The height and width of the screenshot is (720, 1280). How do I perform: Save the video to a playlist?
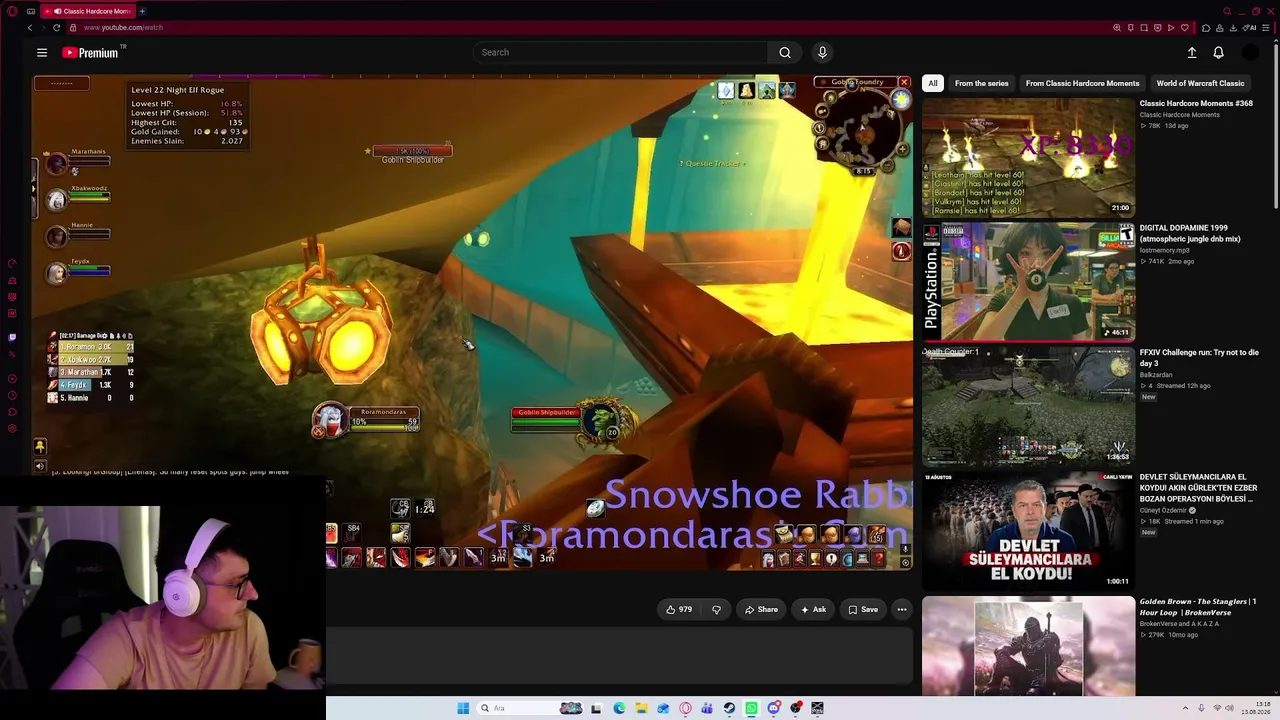(x=863, y=609)
